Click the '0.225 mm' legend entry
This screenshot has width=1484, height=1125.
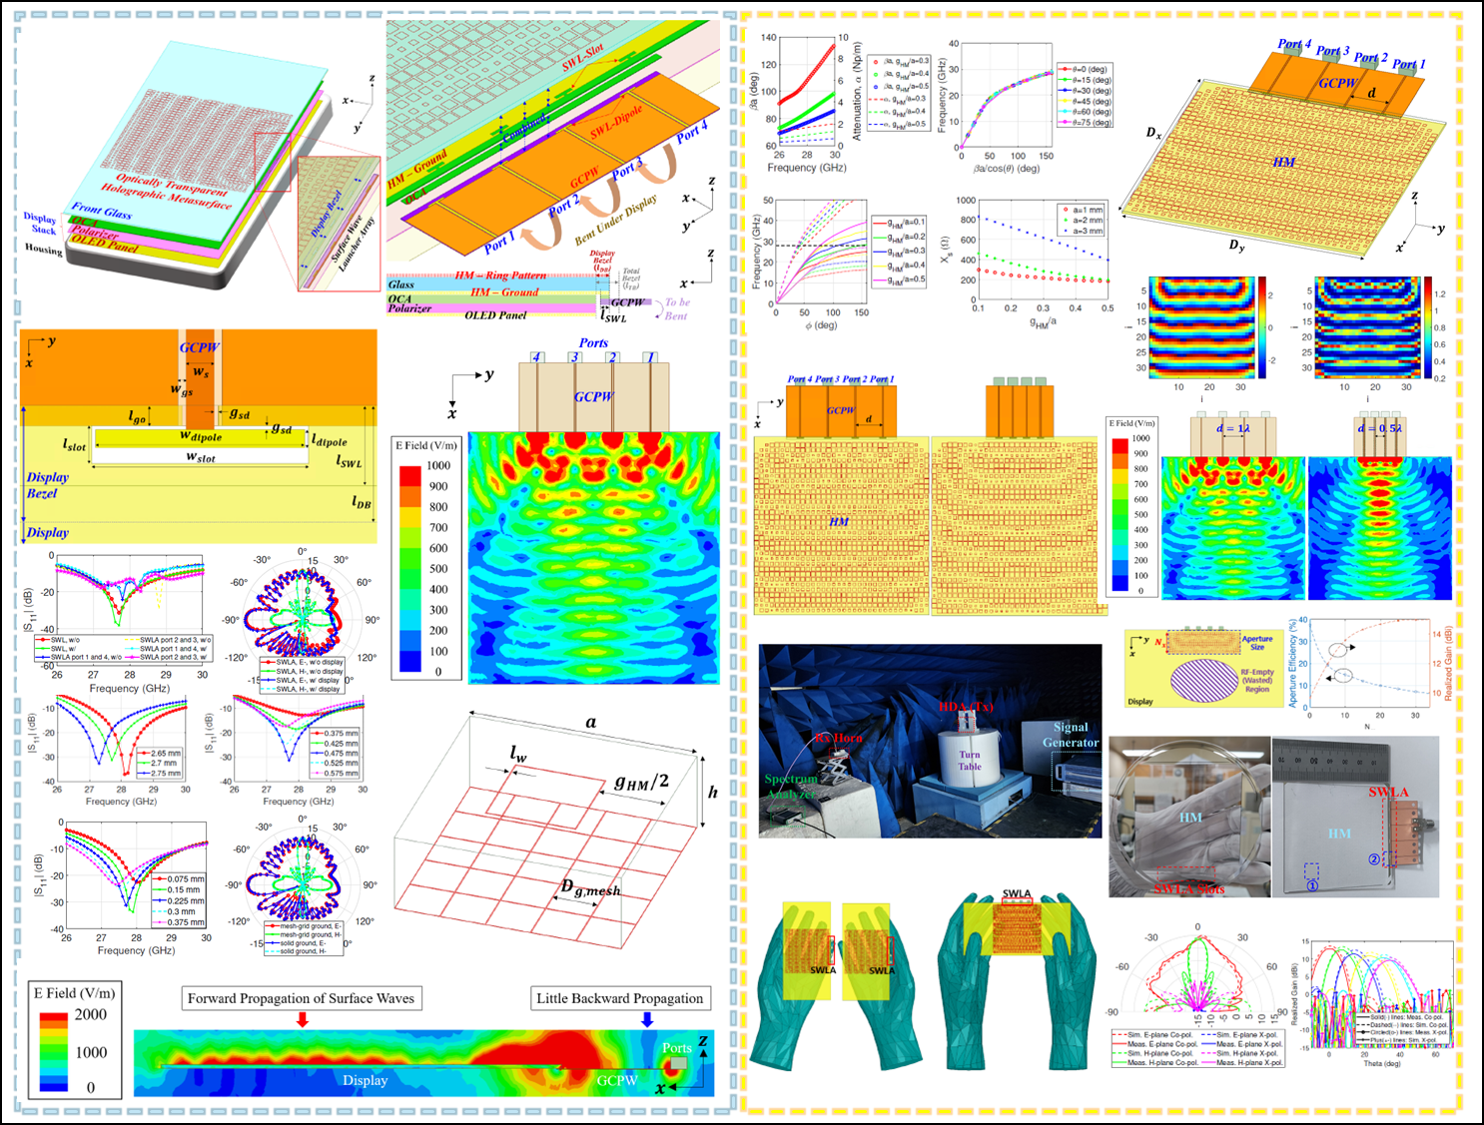point(178,900)
